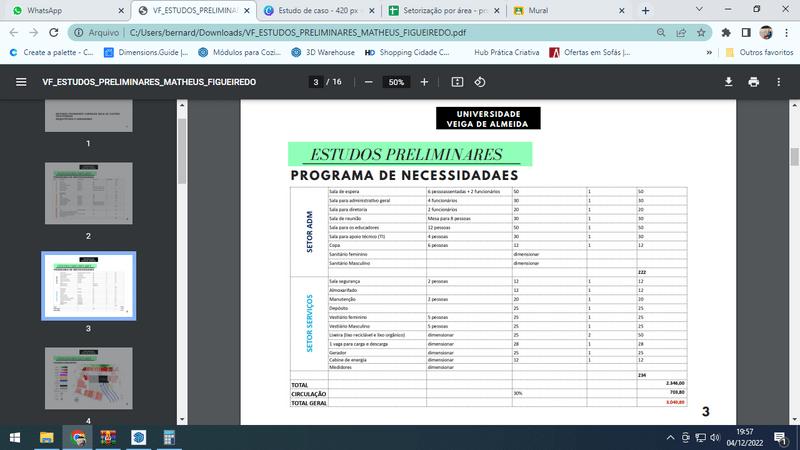Open File Explorer from the taskbar
The image size is (800, 450).
click(x=46, y=437)
